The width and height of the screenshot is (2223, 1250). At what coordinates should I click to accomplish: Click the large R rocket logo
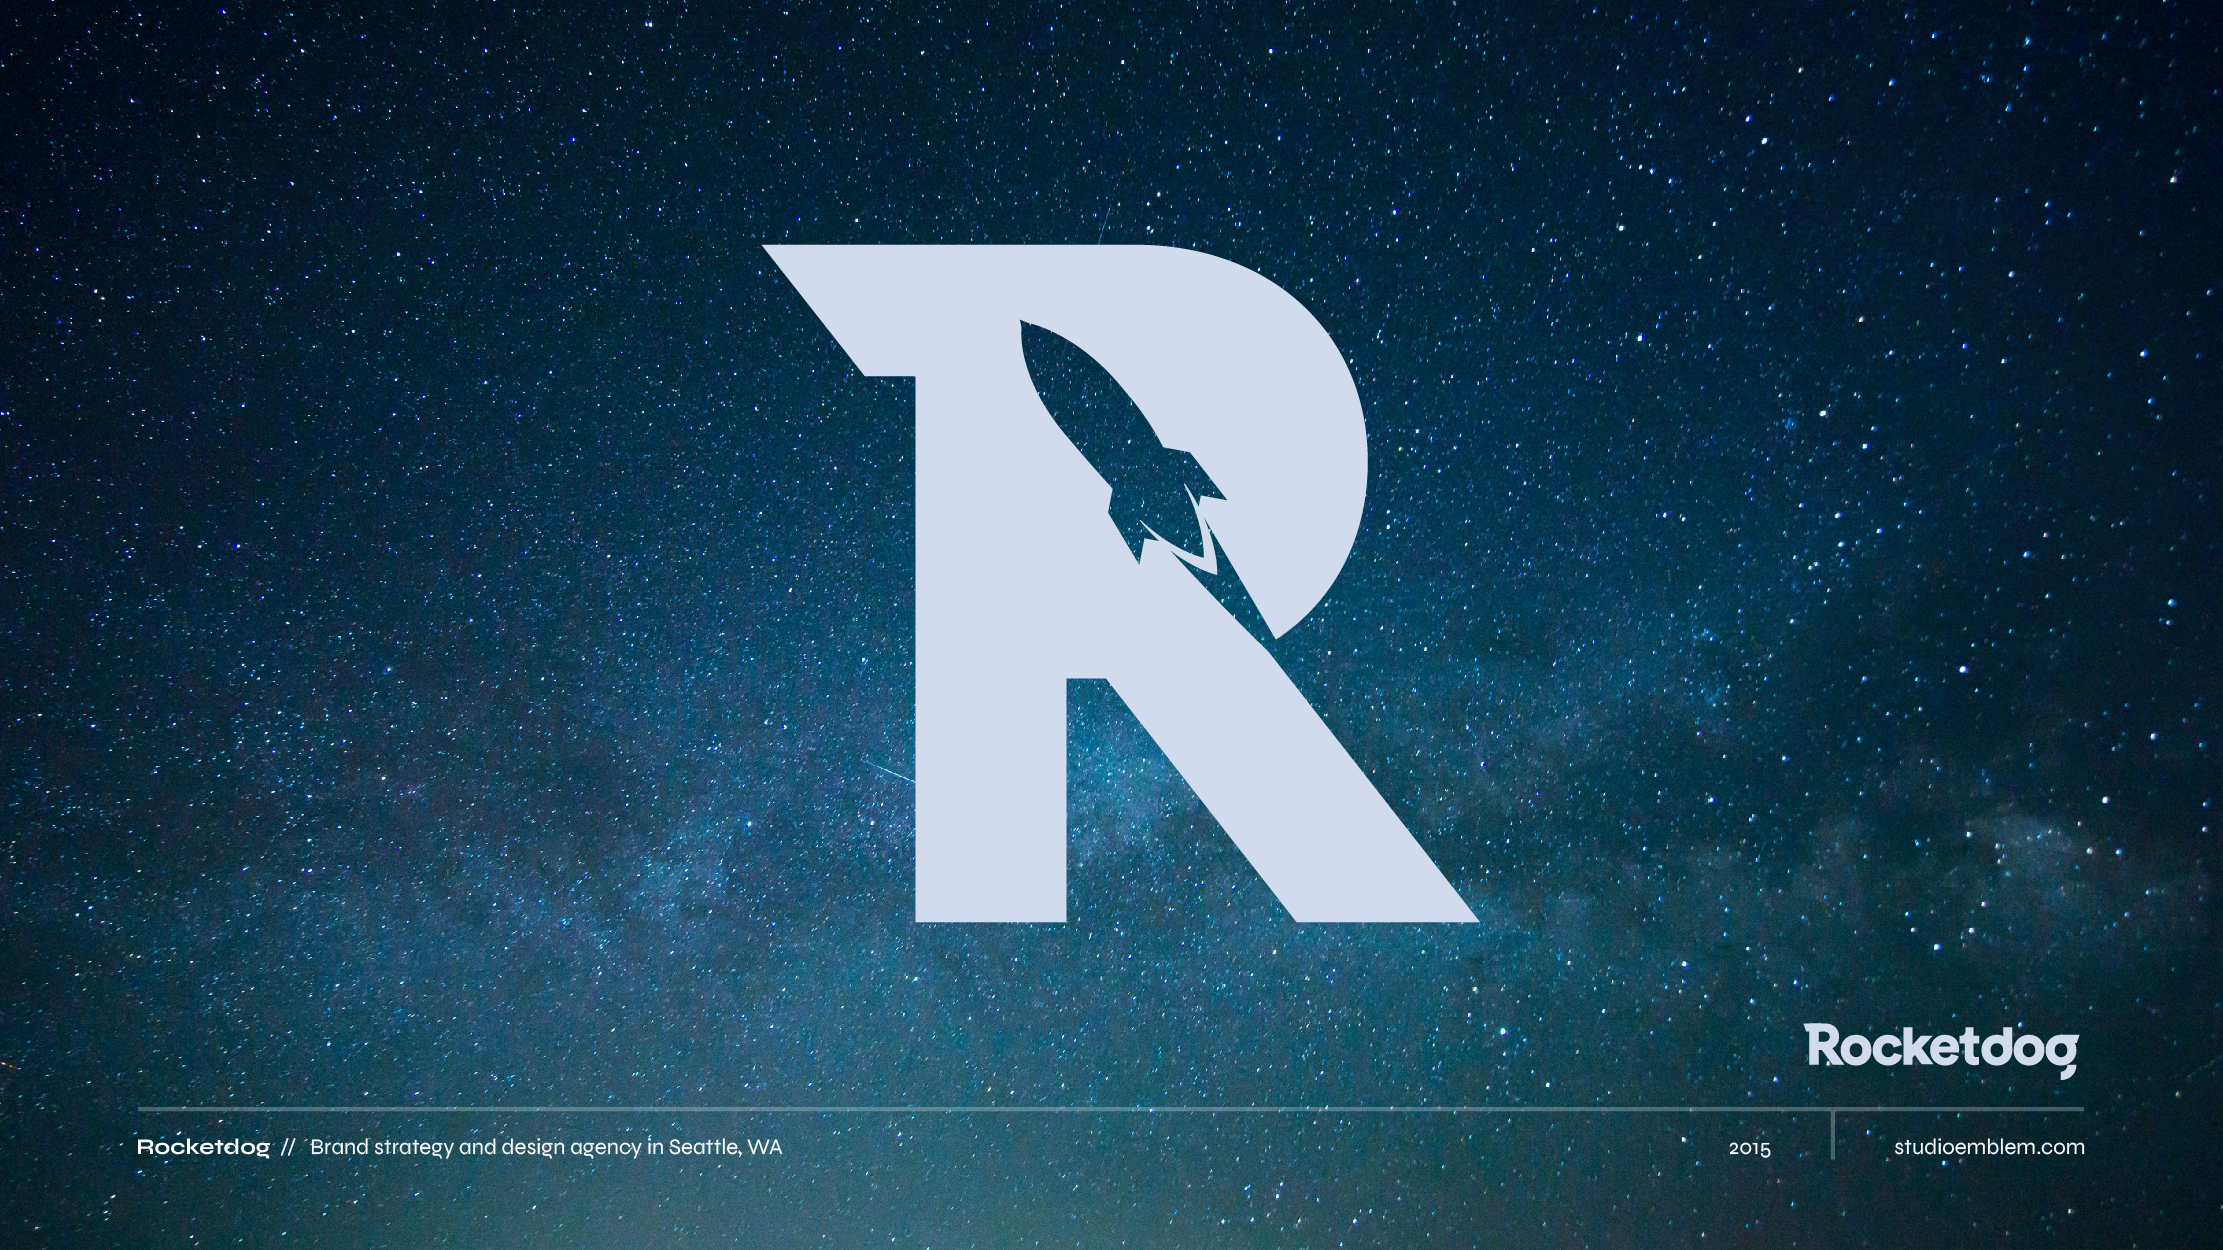click(1120, 582)
